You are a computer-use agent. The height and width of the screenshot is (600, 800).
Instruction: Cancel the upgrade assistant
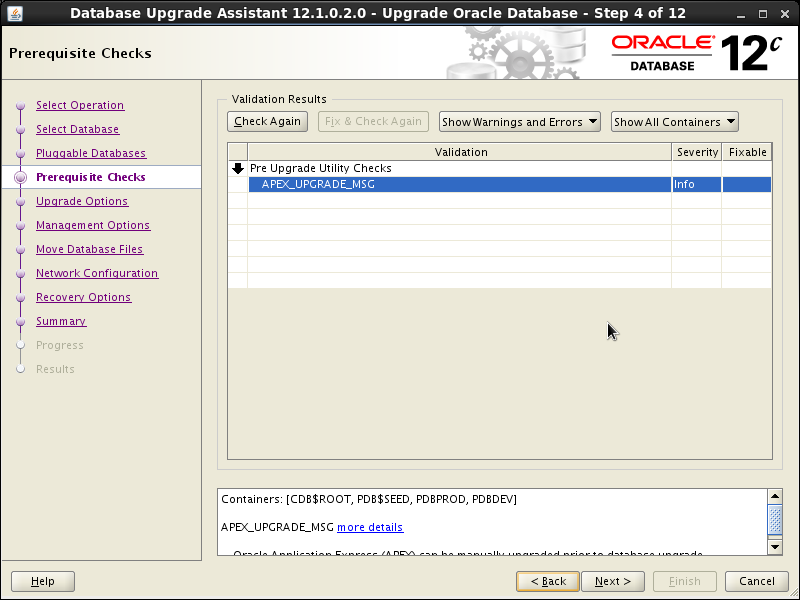[x=757, y=581]
